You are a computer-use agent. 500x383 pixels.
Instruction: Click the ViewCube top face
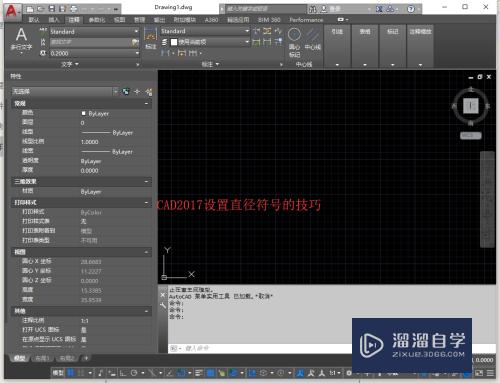coord(471,106)
